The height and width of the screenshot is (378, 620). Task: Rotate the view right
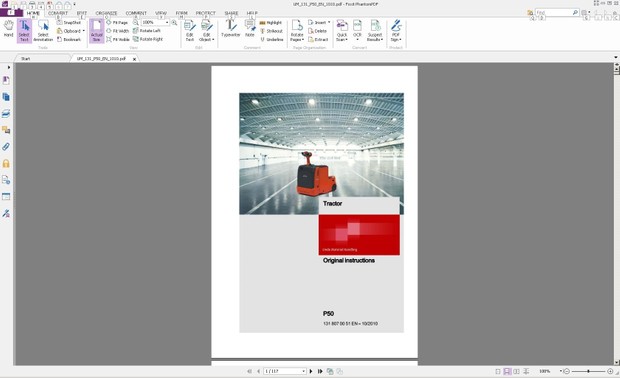[148, 39]
